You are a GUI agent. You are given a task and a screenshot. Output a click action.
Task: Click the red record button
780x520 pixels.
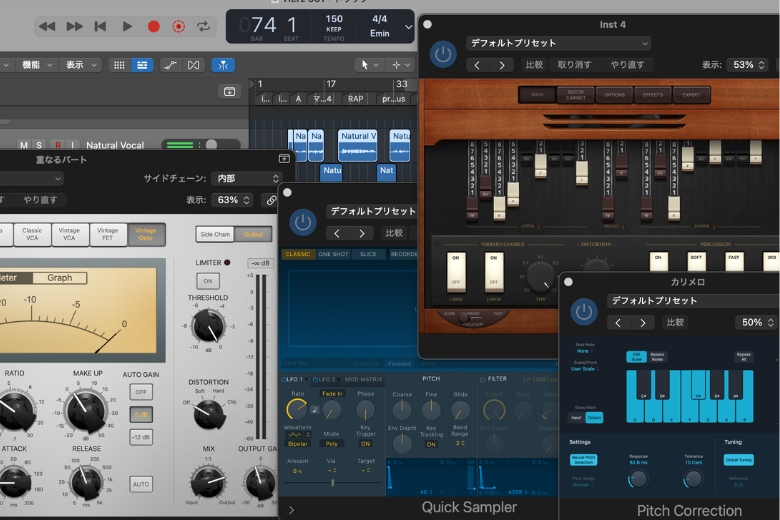(x=154, y=26)
